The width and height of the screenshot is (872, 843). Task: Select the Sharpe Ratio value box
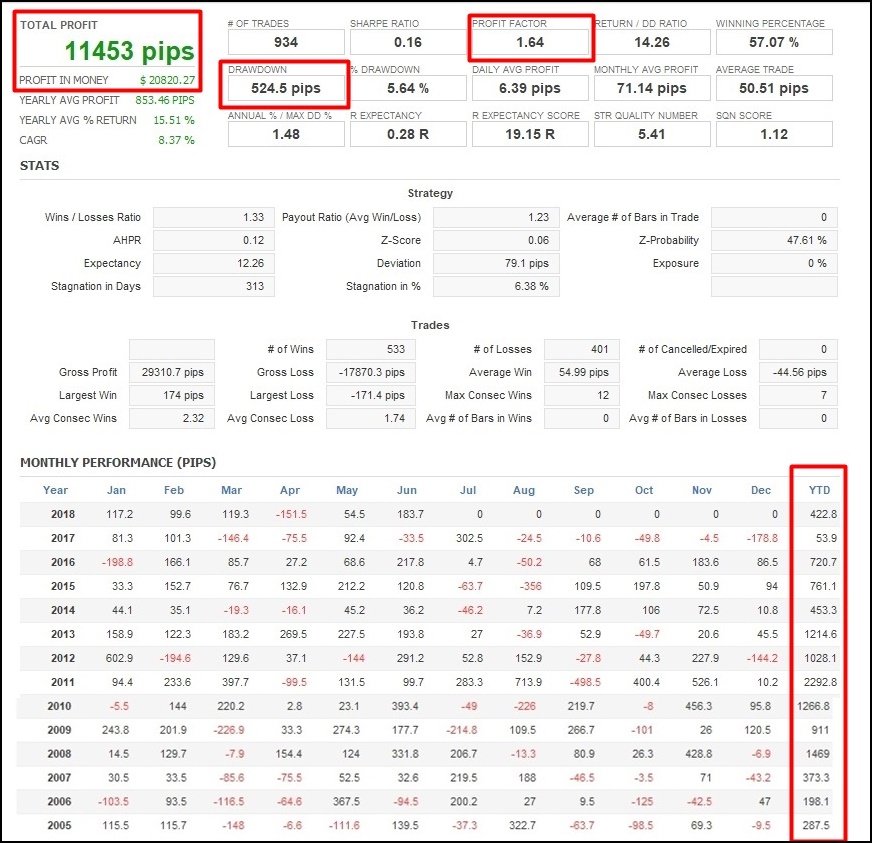click(x=408, y=42)
